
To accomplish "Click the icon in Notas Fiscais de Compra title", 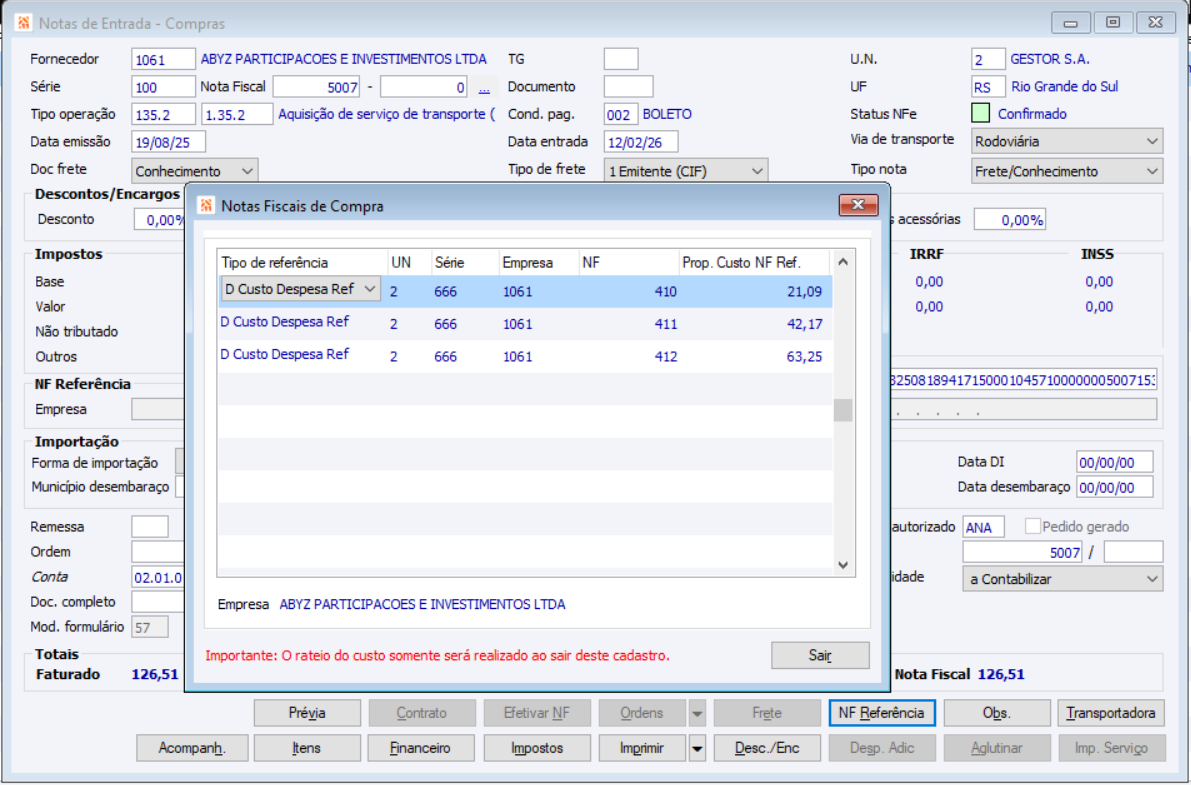I will coord(206,206).
